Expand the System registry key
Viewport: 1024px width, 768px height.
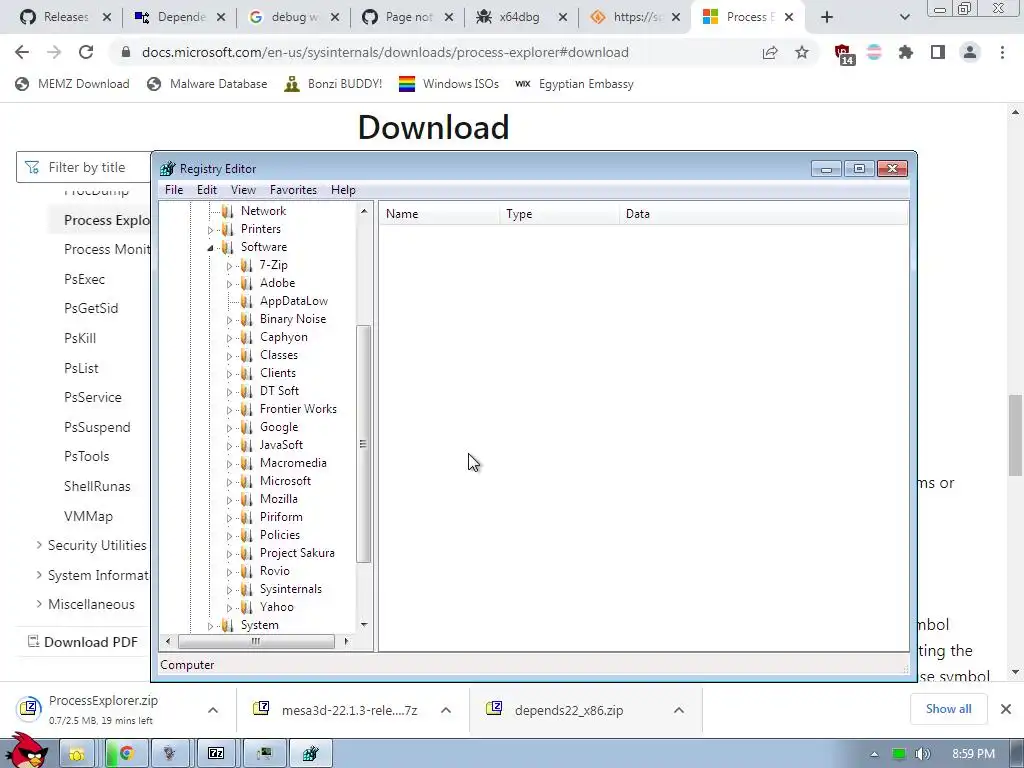coord(210,626)
